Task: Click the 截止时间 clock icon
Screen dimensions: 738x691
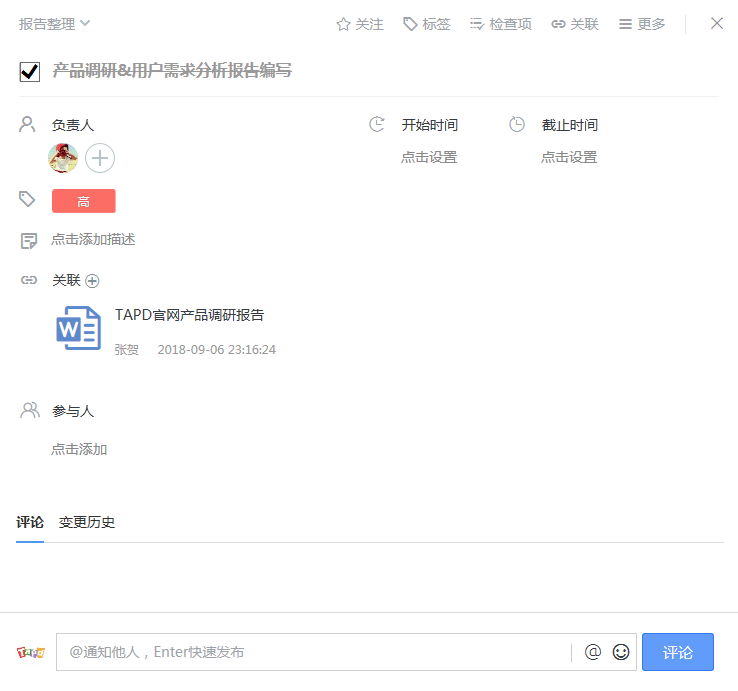Action: coord(517,124)
